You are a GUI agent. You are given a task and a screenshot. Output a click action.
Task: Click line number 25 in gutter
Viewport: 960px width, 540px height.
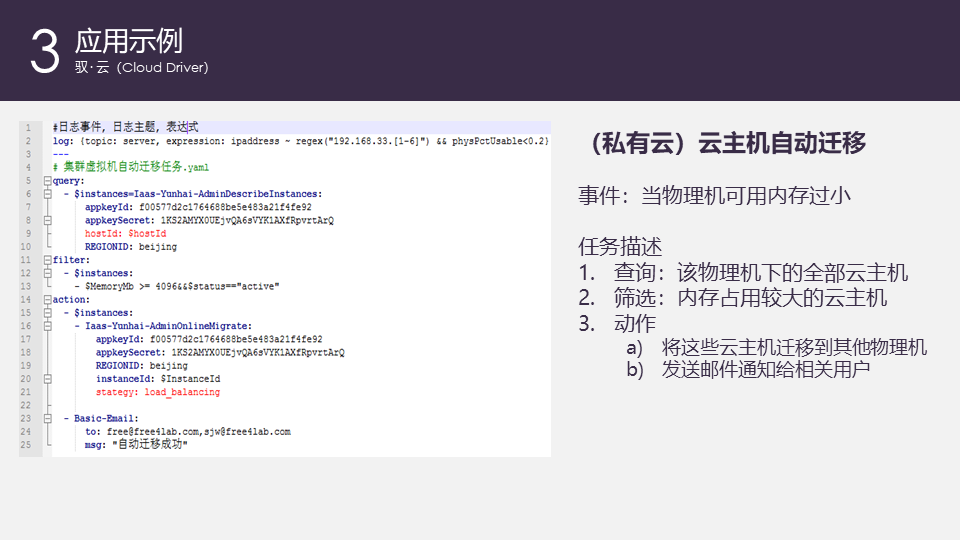(x=29, y=444)
